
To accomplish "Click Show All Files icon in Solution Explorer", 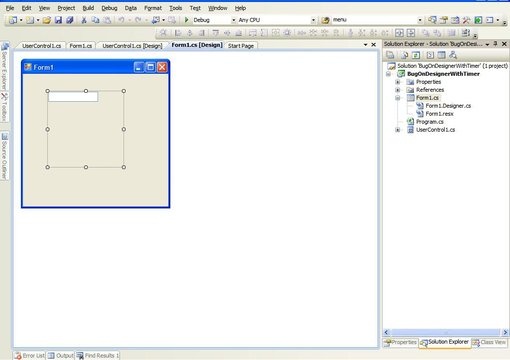I will 404,55.
